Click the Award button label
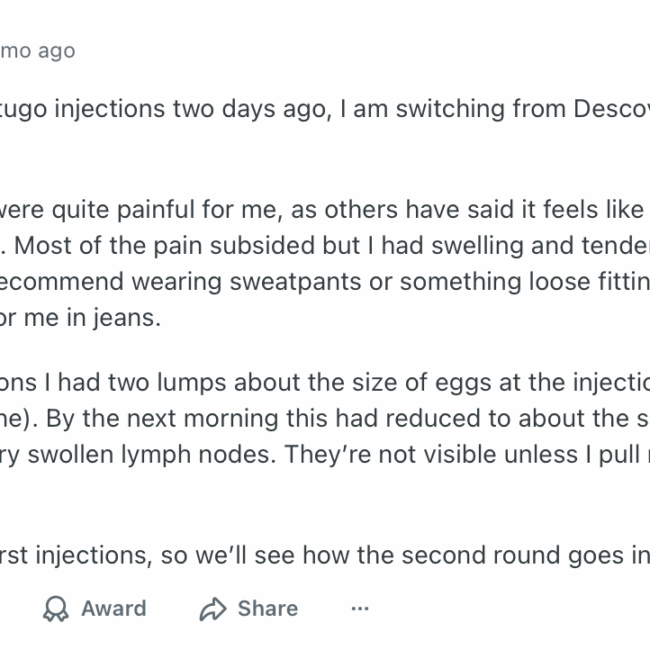This screenshot has width=650, height=650. click(113, 609)
